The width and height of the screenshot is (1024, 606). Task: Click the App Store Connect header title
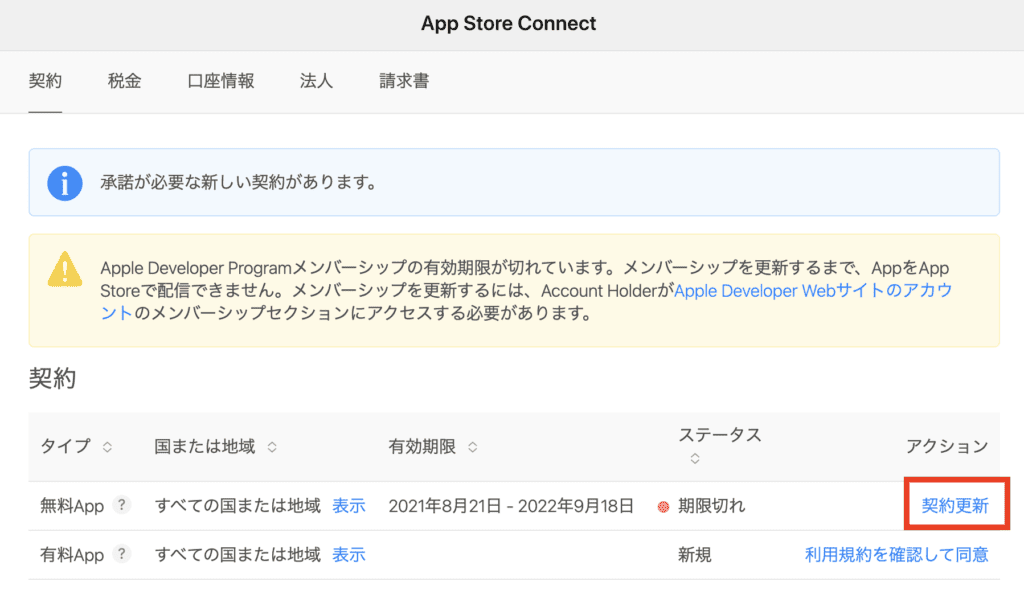pos(508,23)
